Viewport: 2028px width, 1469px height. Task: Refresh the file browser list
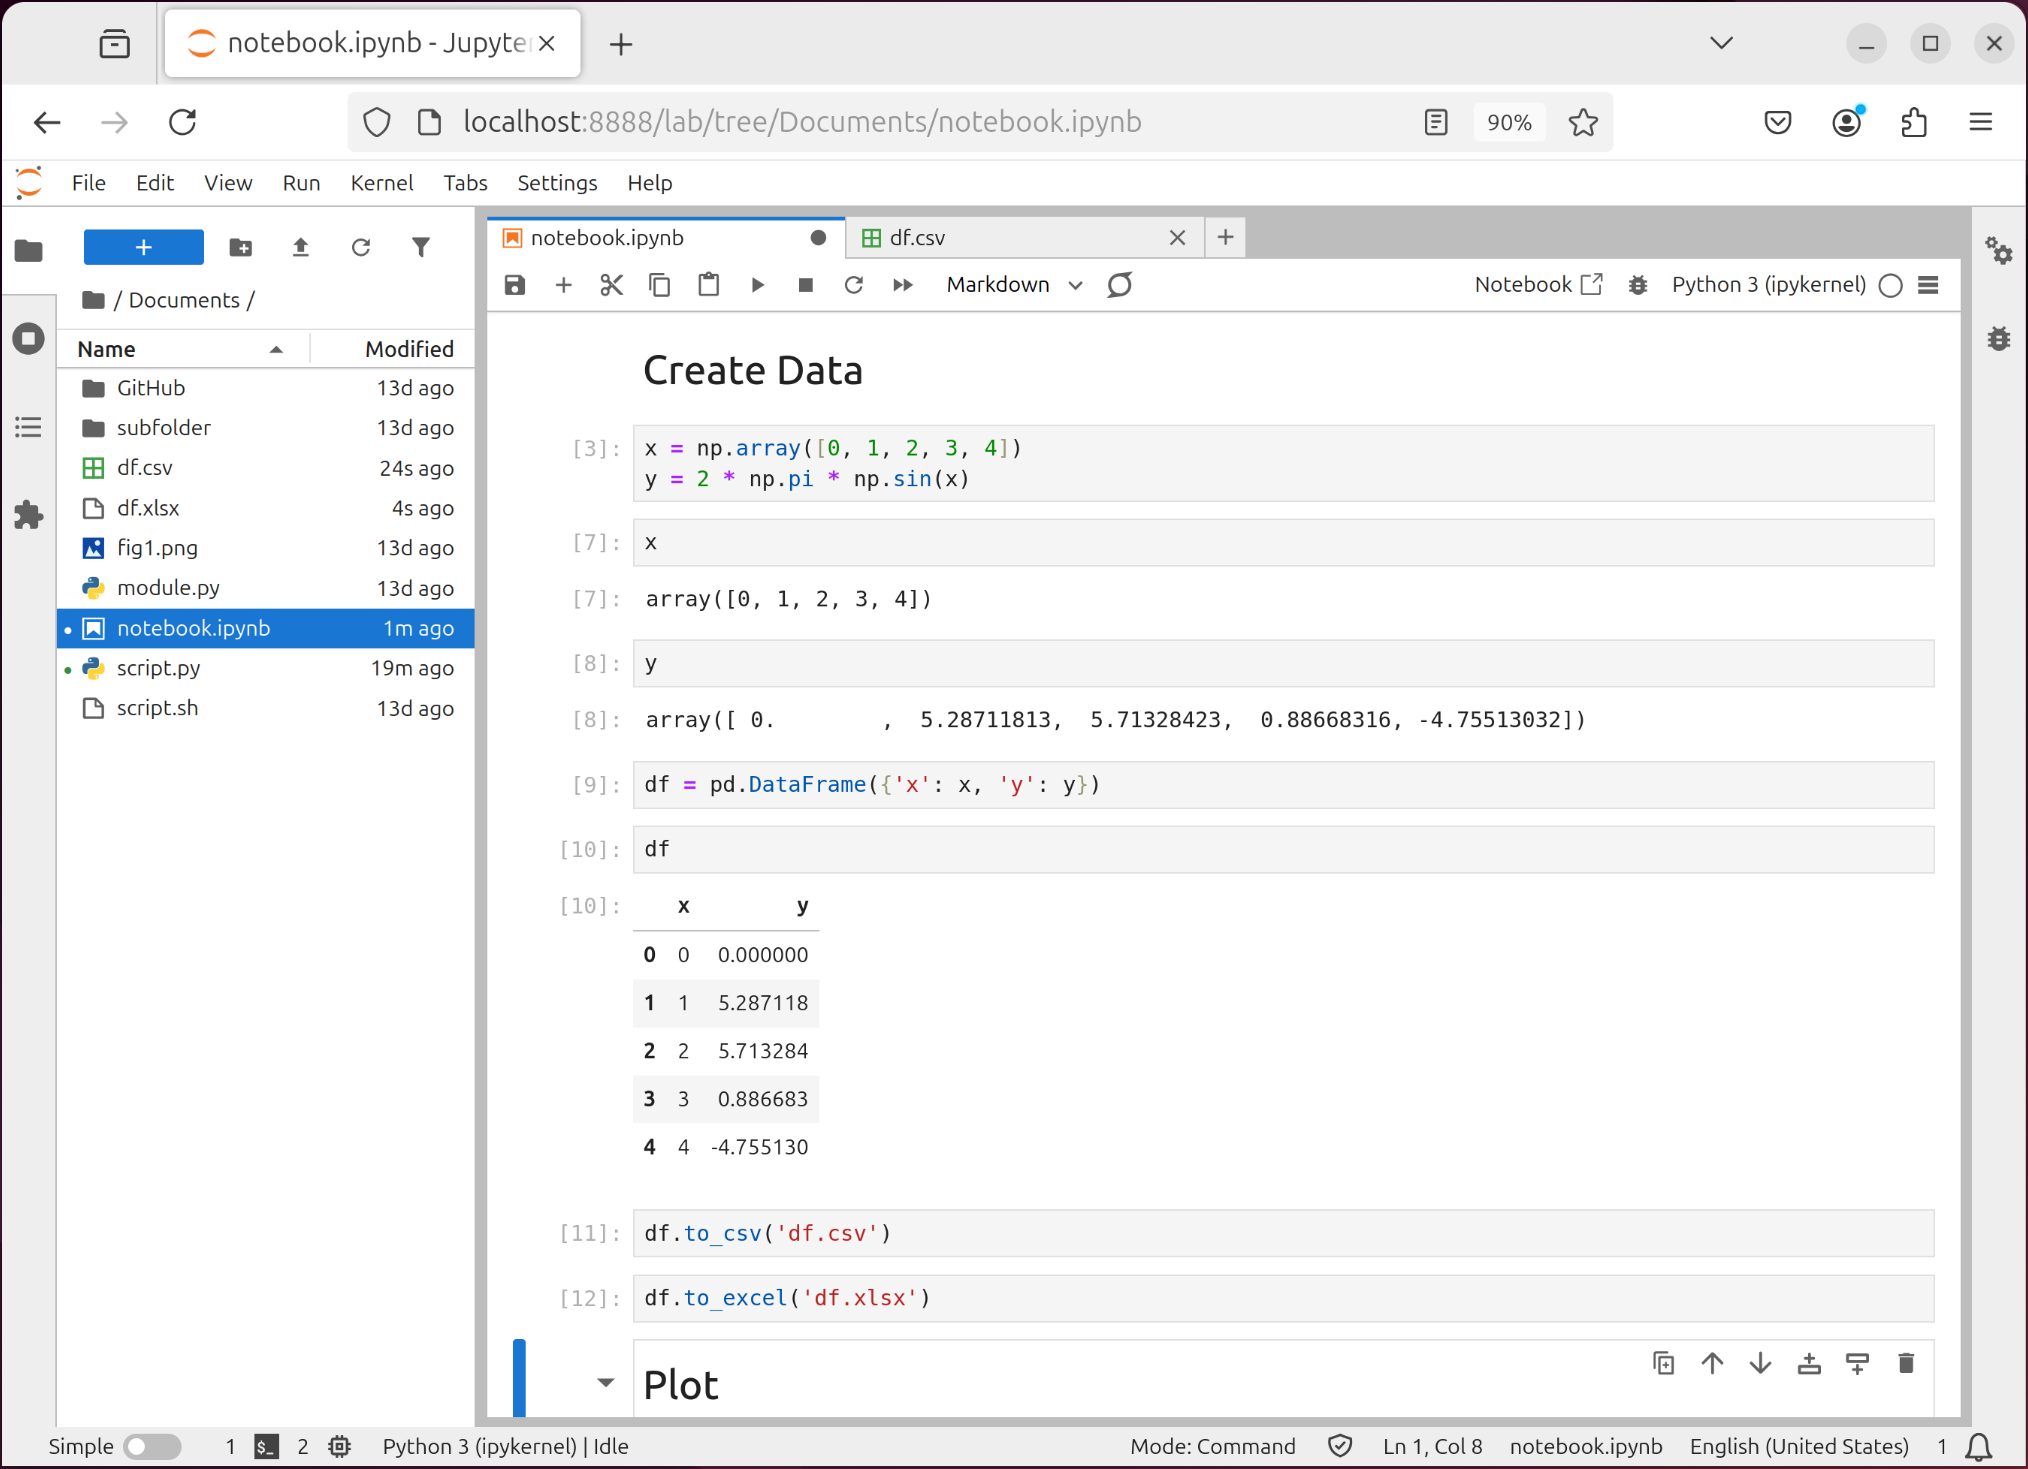pos(361,247)
